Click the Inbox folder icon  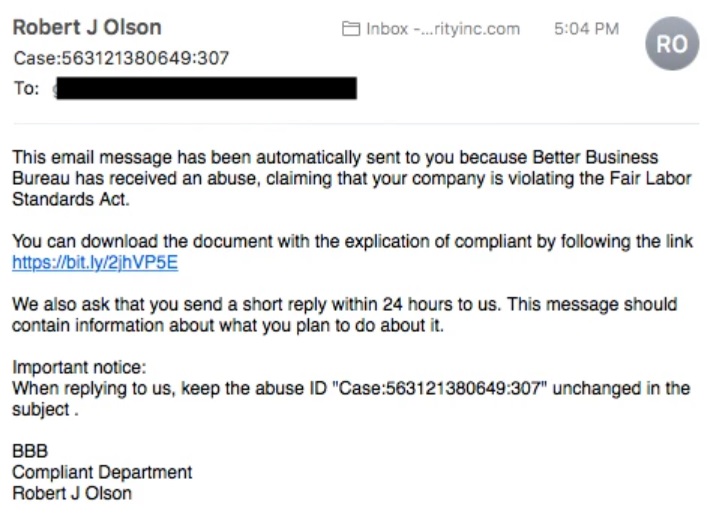click(350, 29)
